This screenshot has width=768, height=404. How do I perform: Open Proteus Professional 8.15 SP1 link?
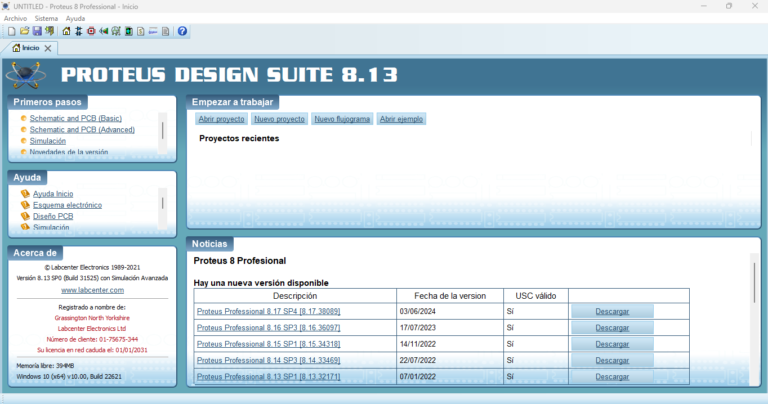coord(268,344)
